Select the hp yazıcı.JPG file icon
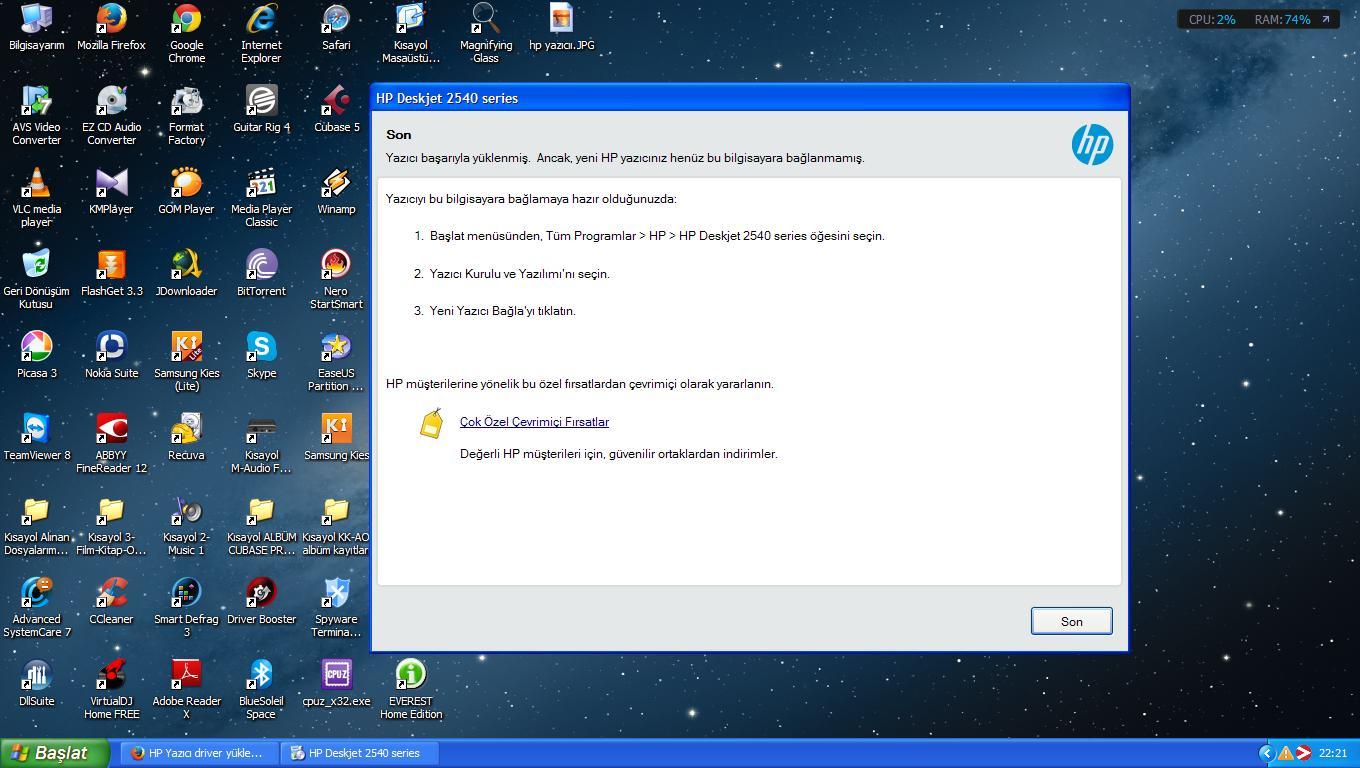1360x768 pixels. tap(561, 27)
